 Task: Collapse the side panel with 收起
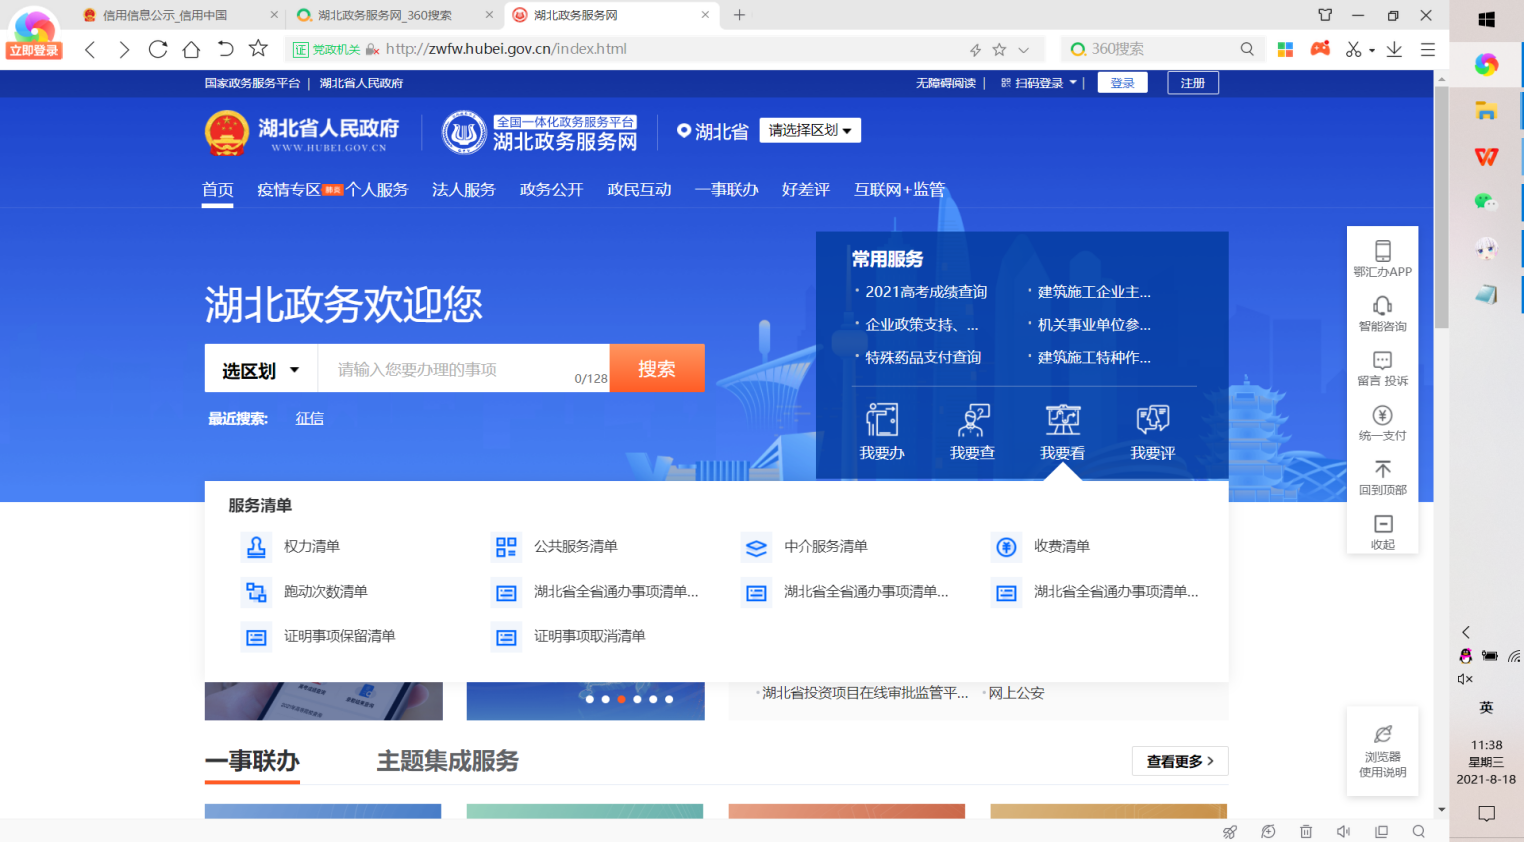pos(1382,531)
